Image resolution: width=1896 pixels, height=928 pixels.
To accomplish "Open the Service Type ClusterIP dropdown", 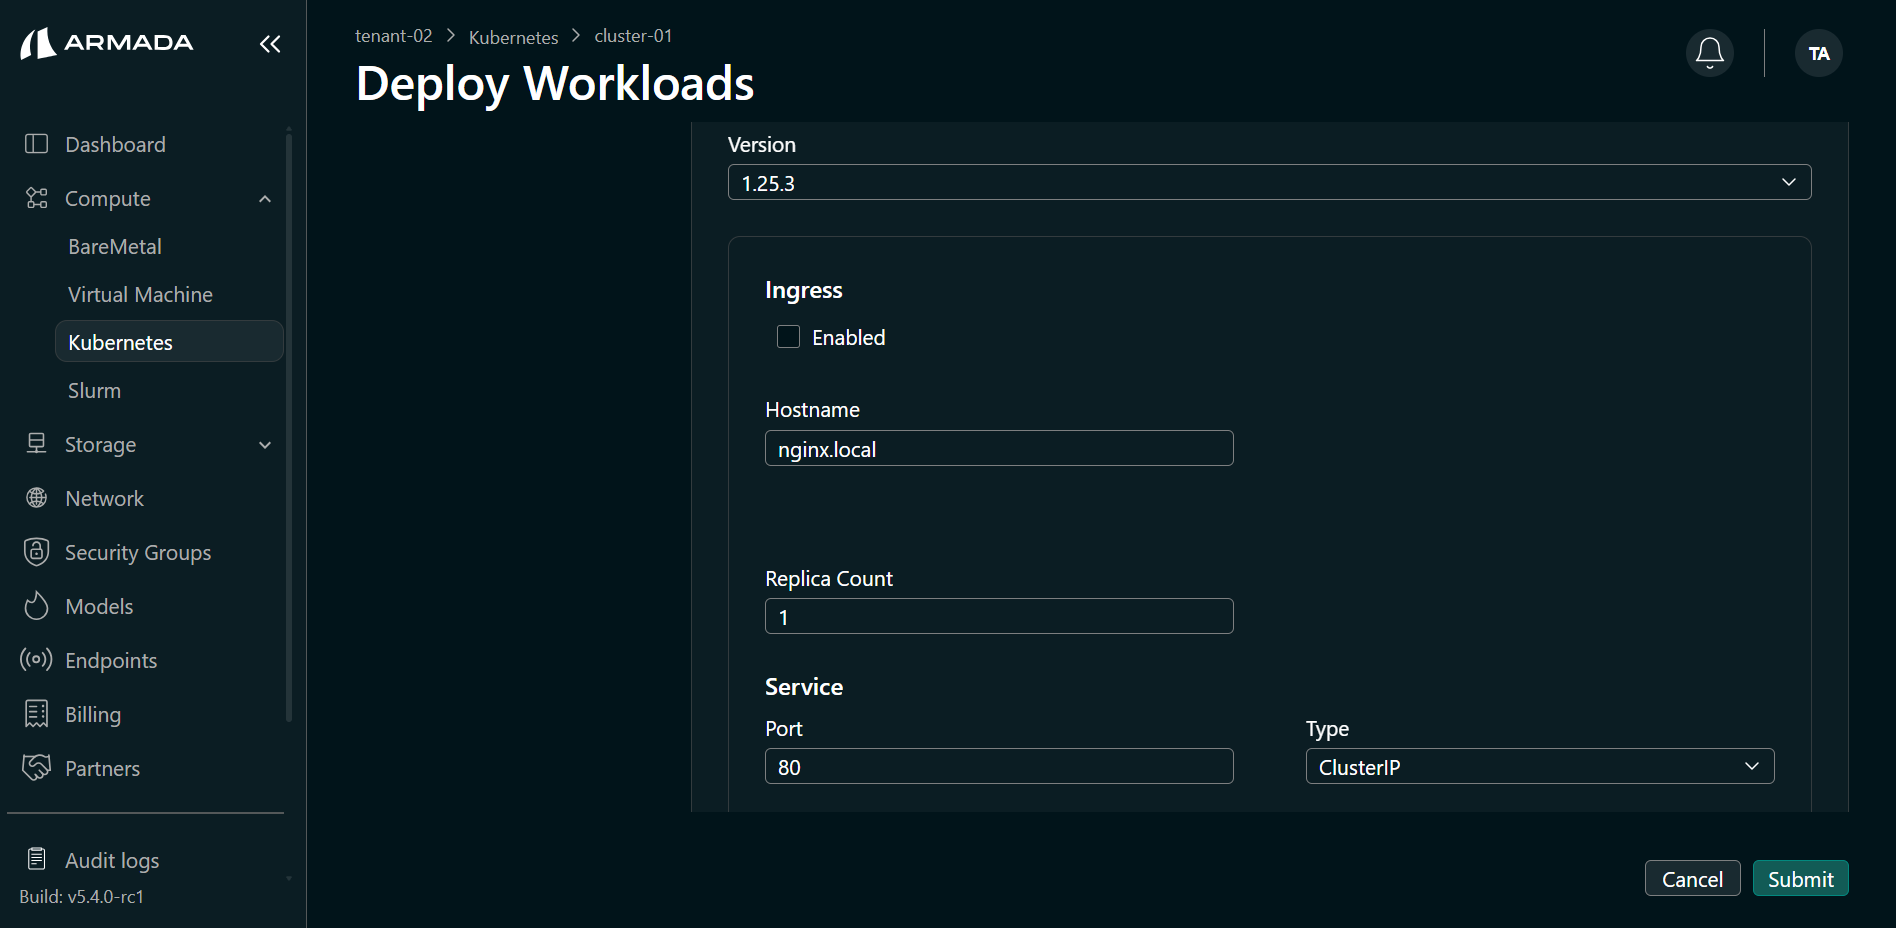I will pyautogui.click(x=1539, y=766).
